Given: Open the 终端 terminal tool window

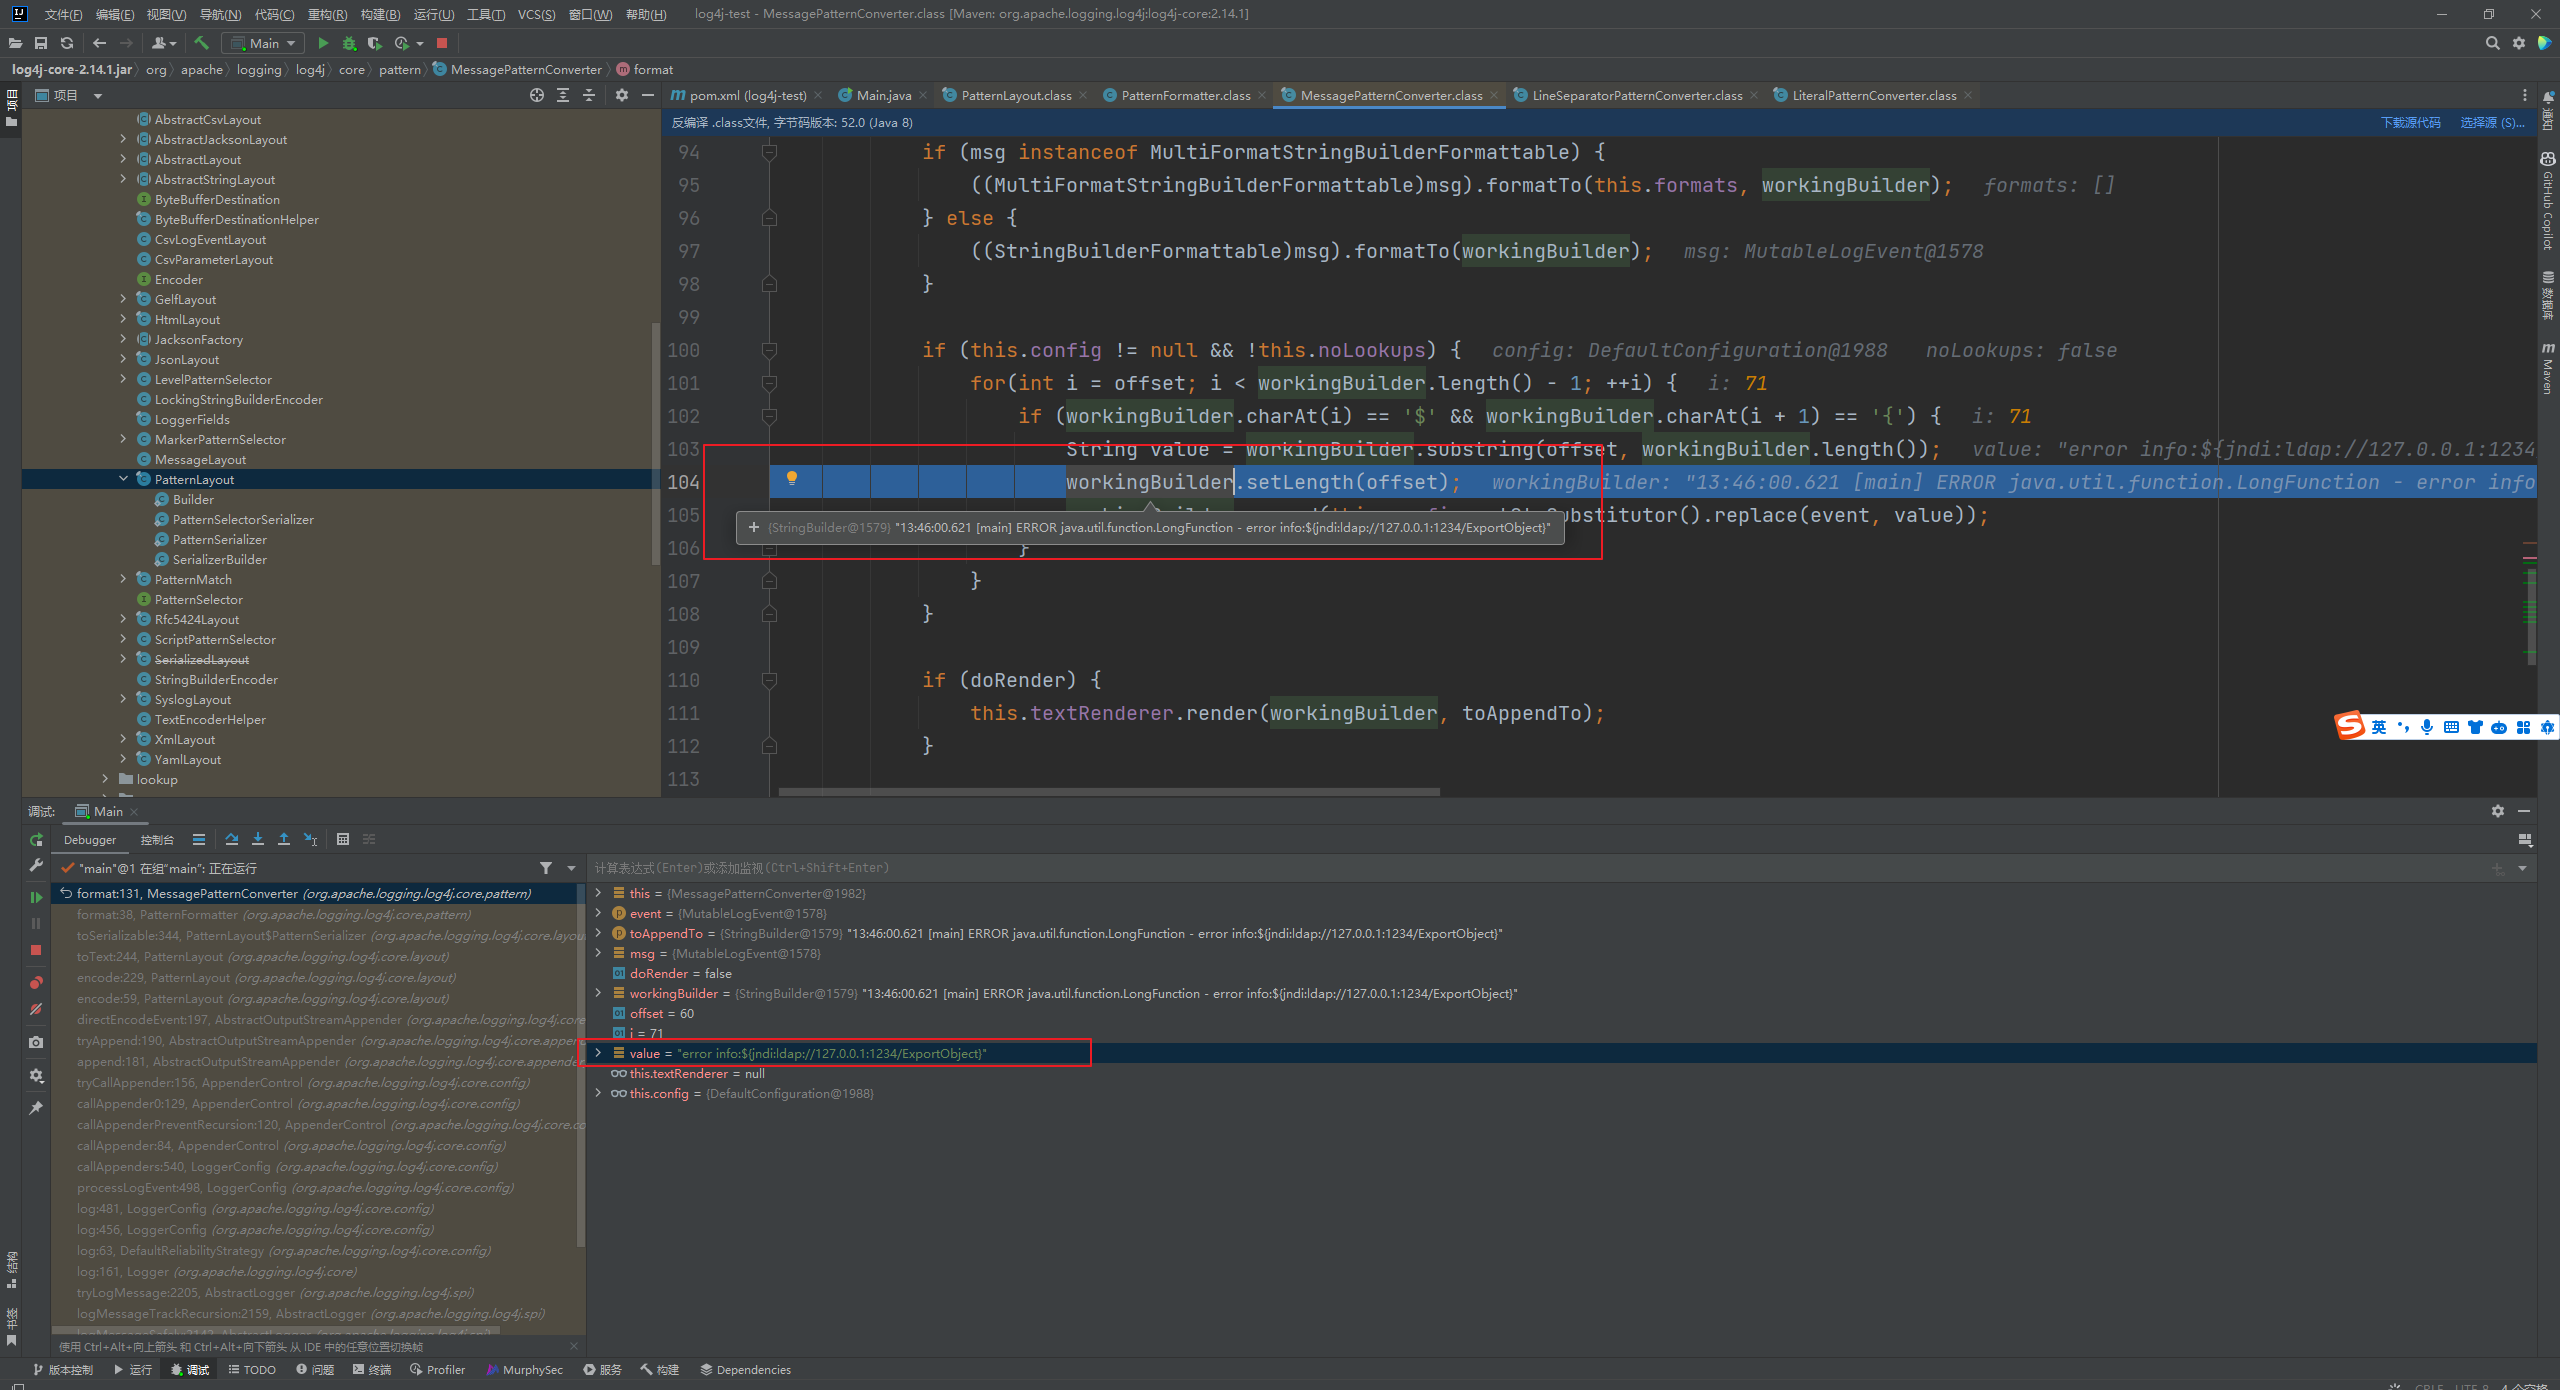Looking at the screenshot, I should [x=372, y=1370].
